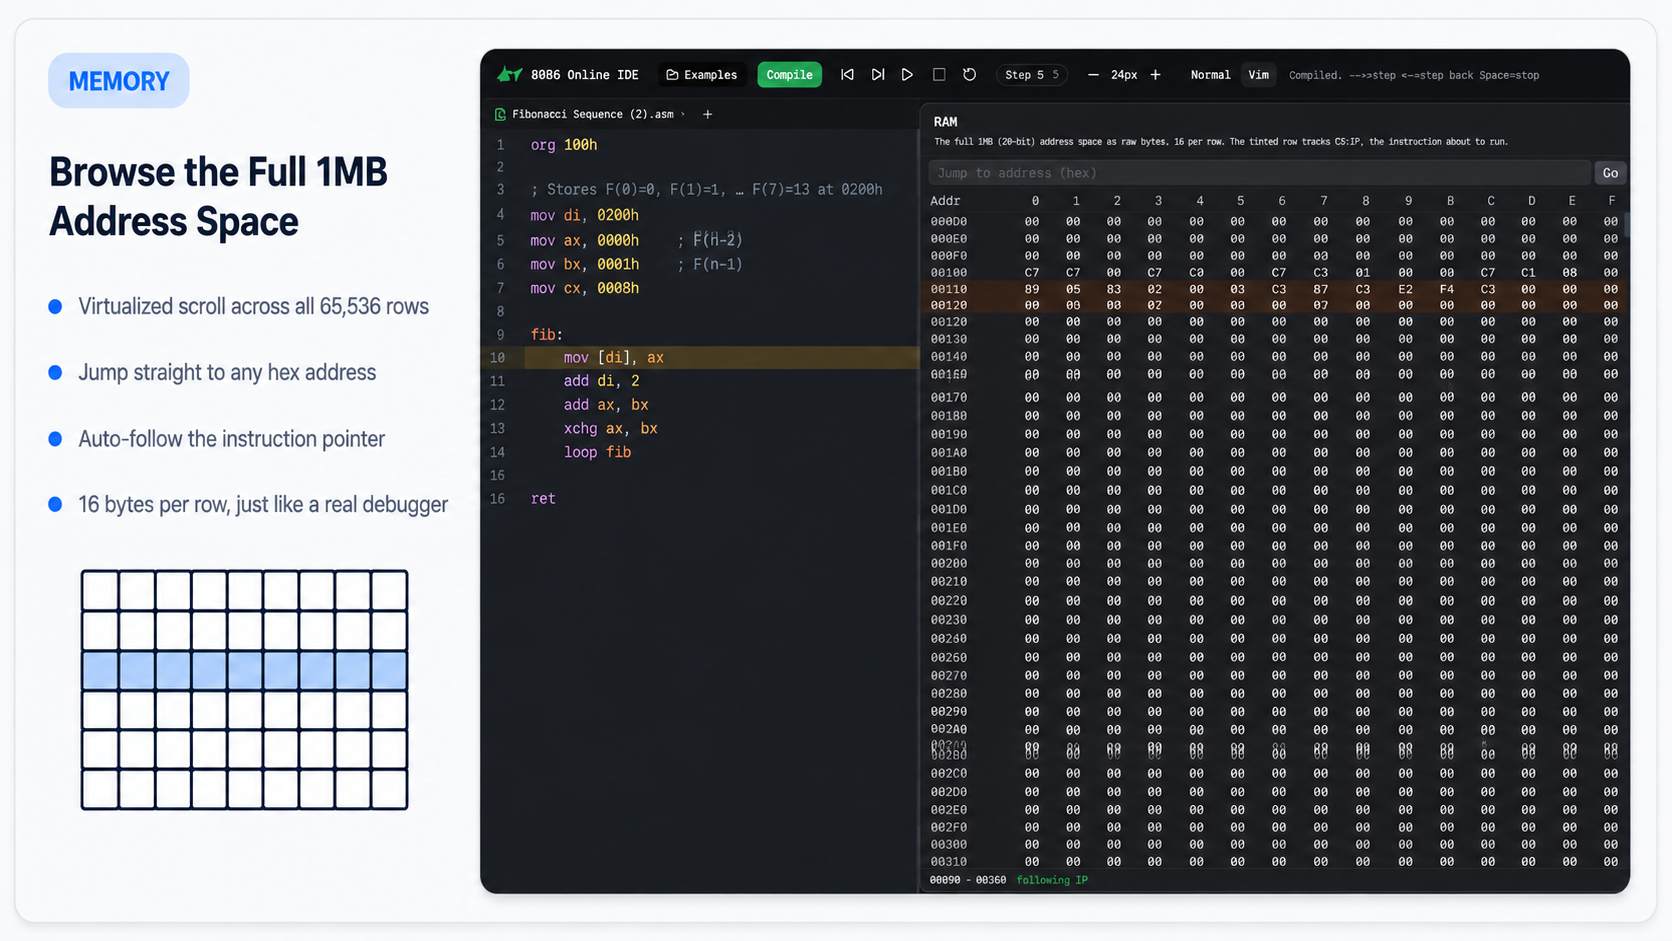1672x941 pixels.
Task: Click the 'mov di, 0200h' line
Action: [x=584, y=215]
